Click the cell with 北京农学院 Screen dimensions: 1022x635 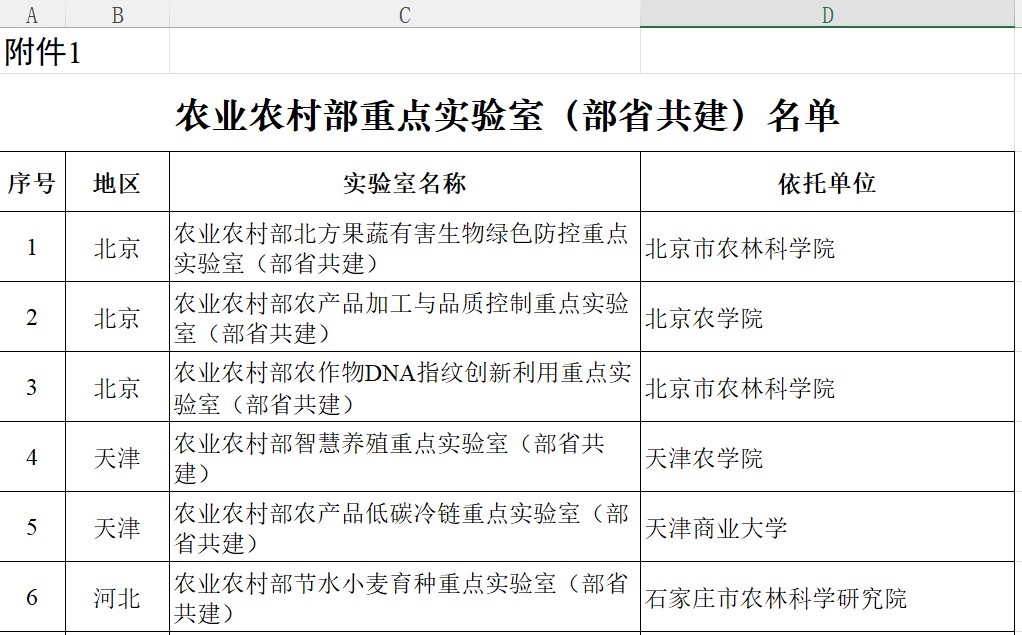[x=827, y=318]
